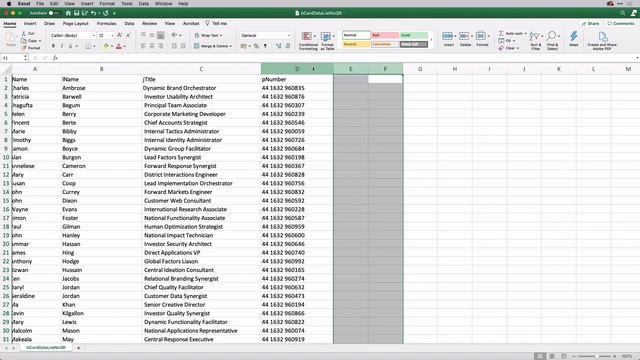The image size is (640, 360).
Task: Add a new sheet with plus button
Action: pyautogui.click(x=78, y=348)
